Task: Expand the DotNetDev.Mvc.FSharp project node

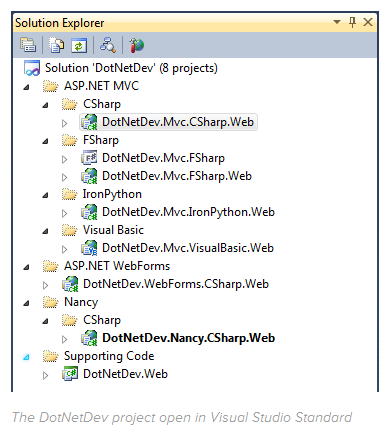Action: [x=65, y=159]
